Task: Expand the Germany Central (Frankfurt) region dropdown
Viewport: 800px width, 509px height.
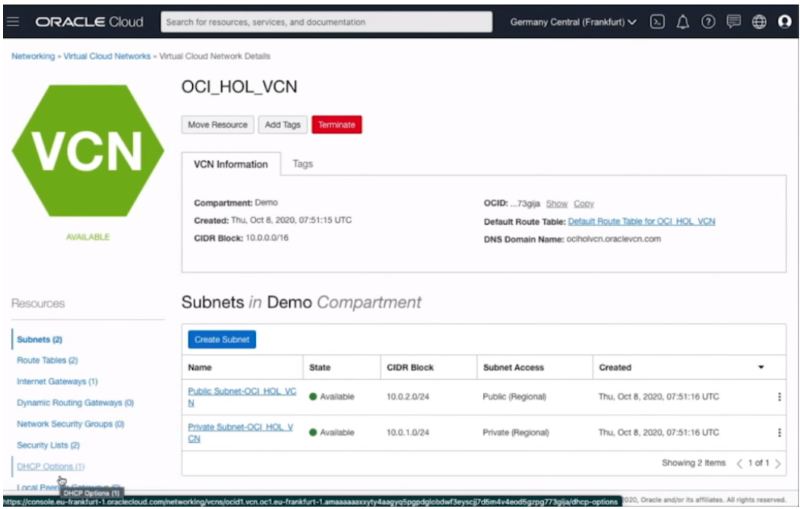Action: pyautogui.click(x=573, y=22)
